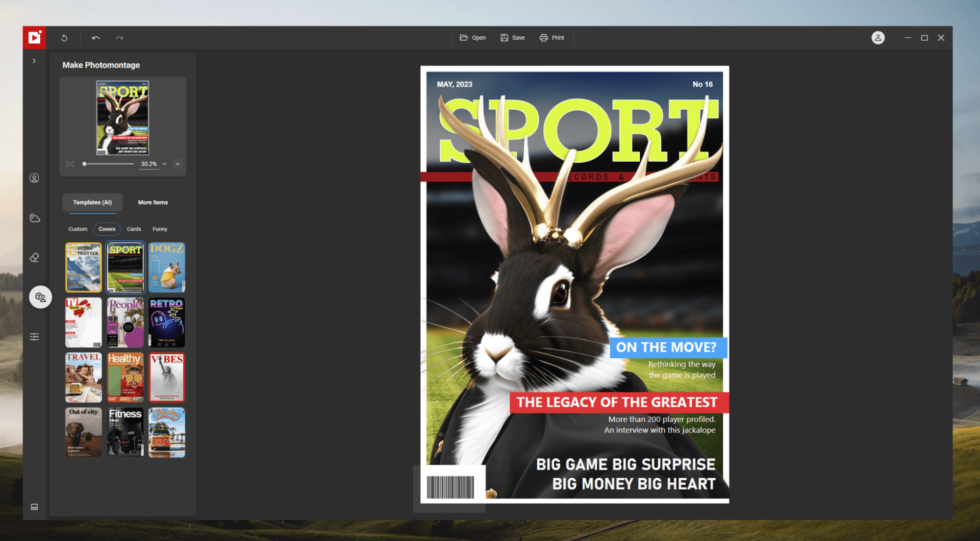Switch to the More Items tab

pos(153,202)
